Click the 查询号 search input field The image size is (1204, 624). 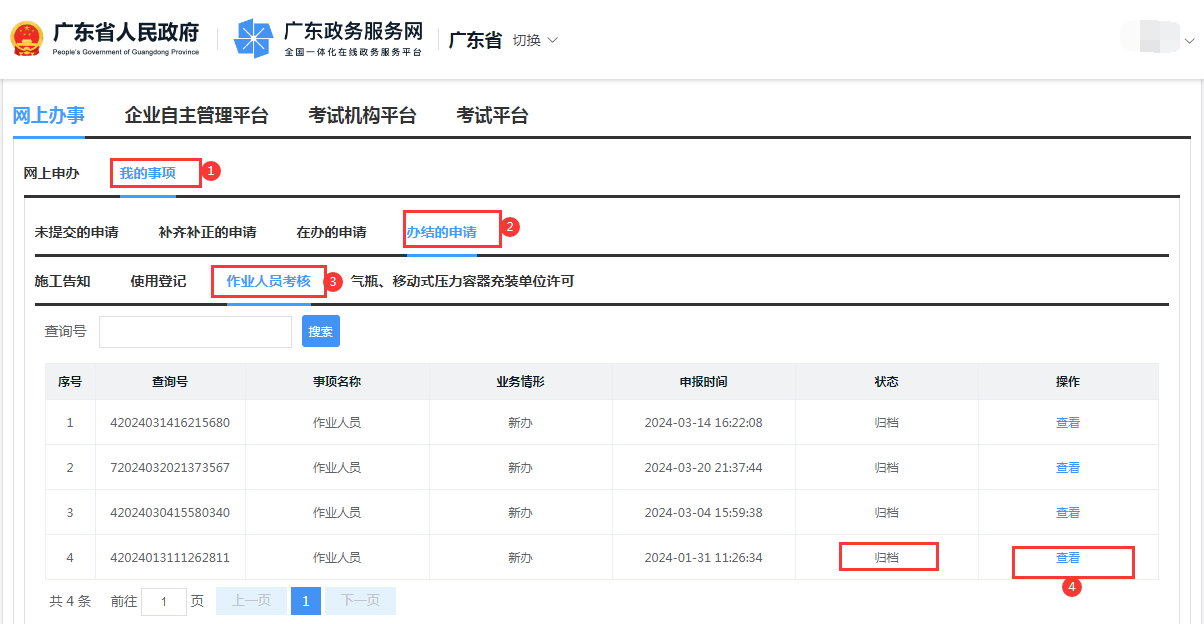(195, 332)
